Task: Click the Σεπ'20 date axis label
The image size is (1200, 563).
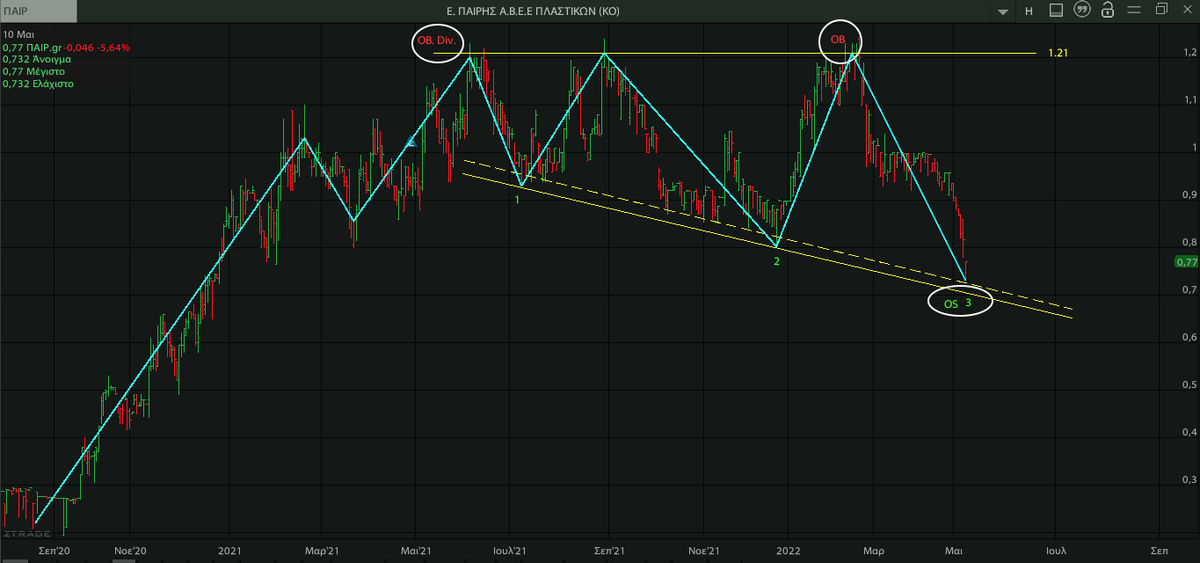Action: click(x=53, y=550)
